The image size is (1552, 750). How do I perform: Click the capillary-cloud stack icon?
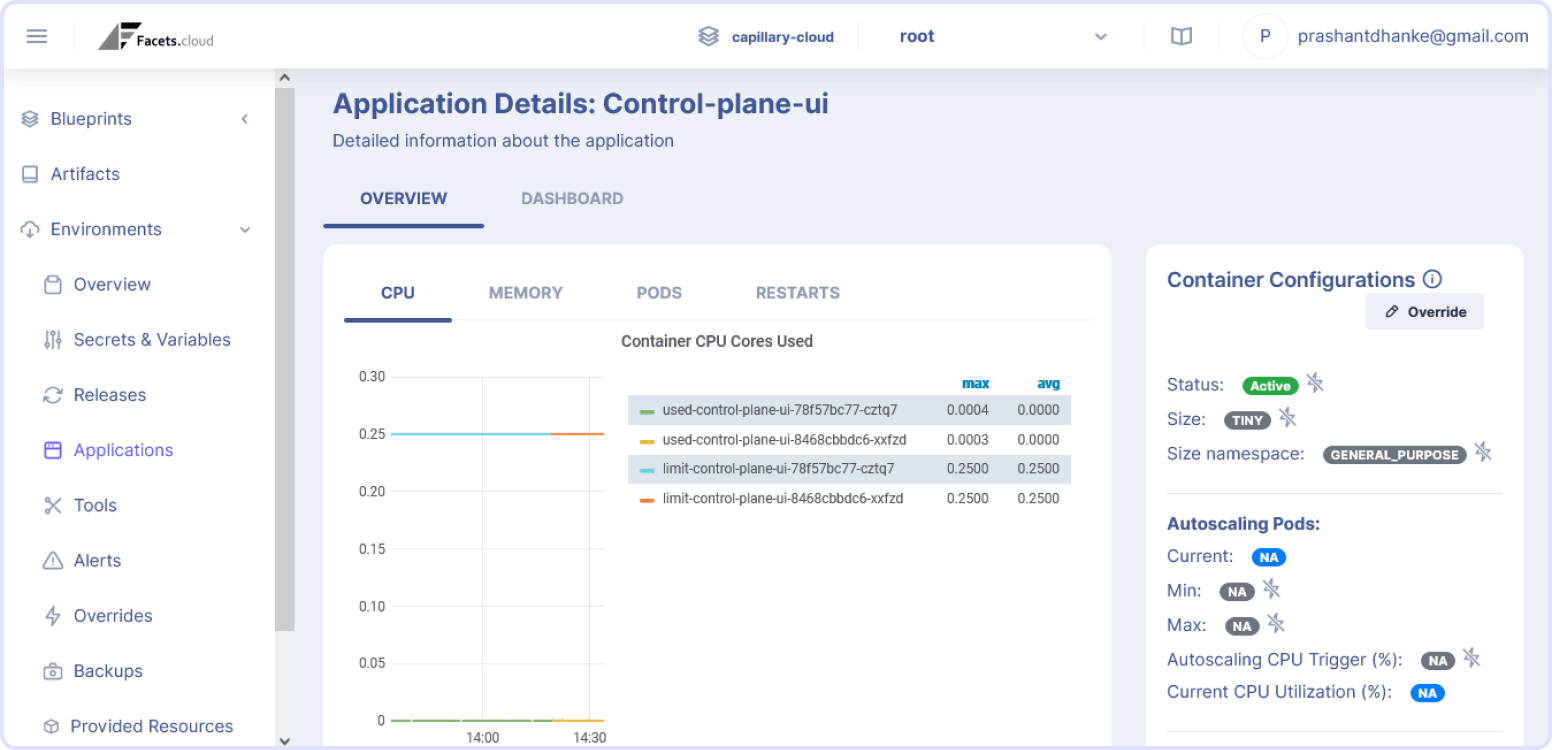[x=708, y=37]
